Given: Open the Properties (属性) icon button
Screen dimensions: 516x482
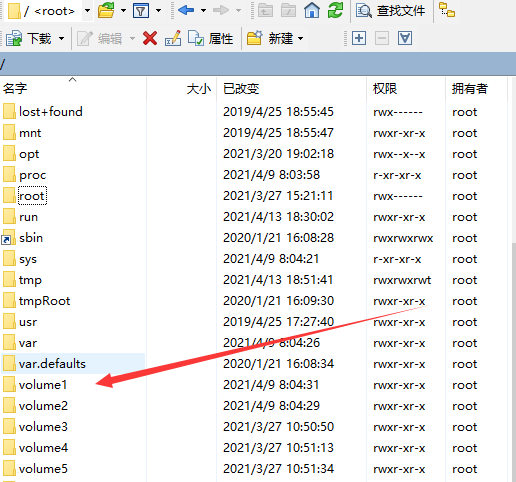Looking at the screenshot, I should (210, 38).
